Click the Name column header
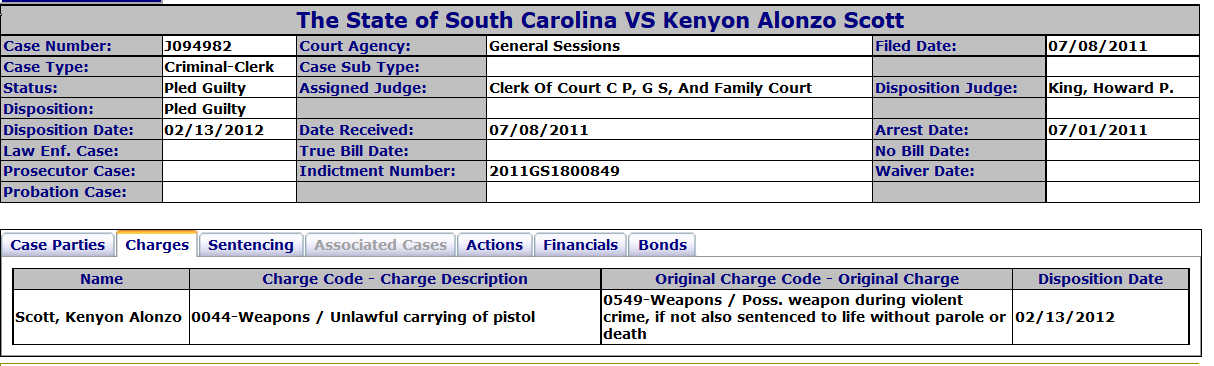This screenshot has height=366, width=1214. point(101,279)
